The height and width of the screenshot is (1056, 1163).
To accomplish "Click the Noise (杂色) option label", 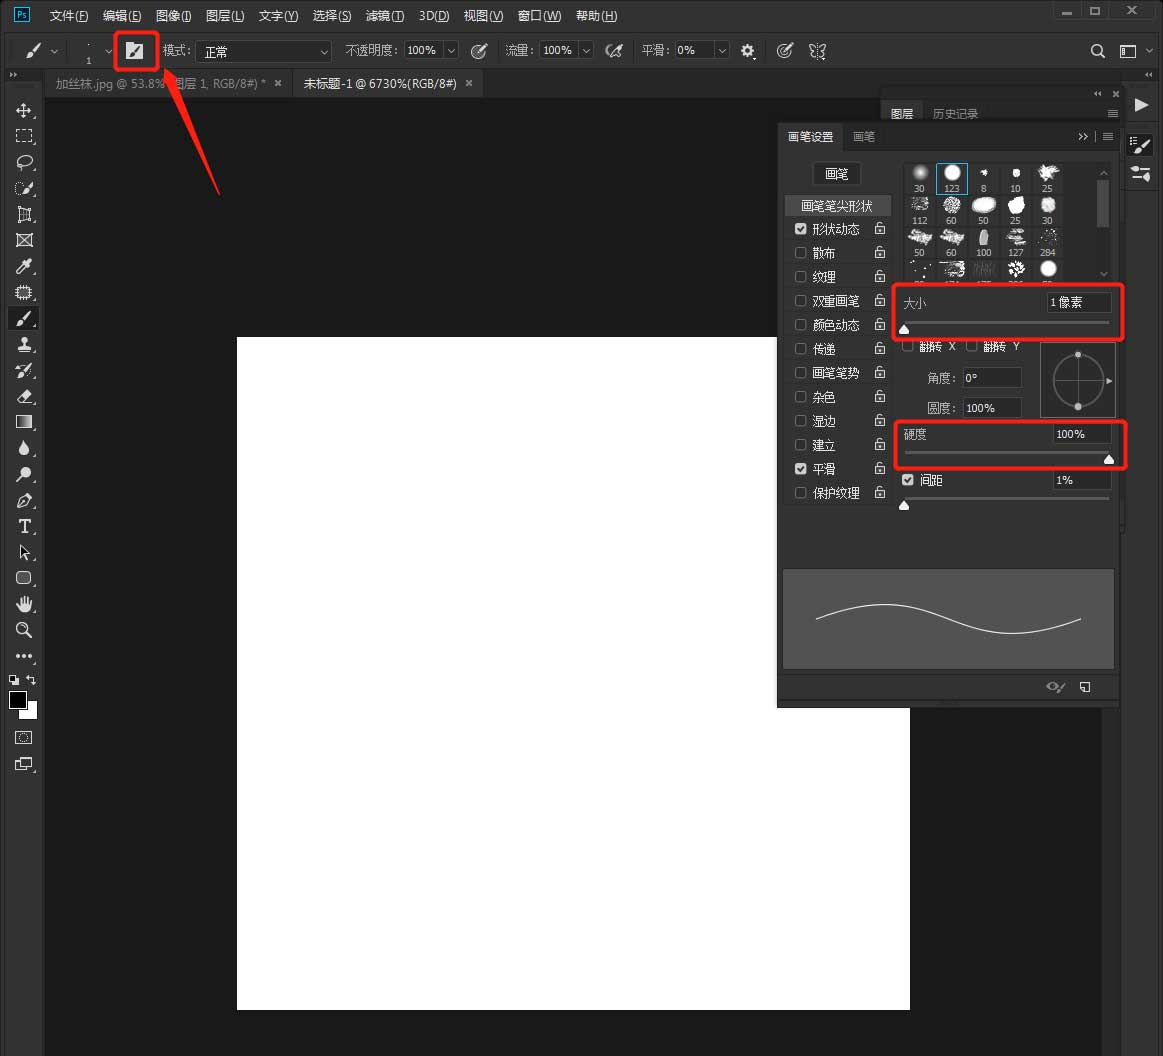I will (824, 397).
